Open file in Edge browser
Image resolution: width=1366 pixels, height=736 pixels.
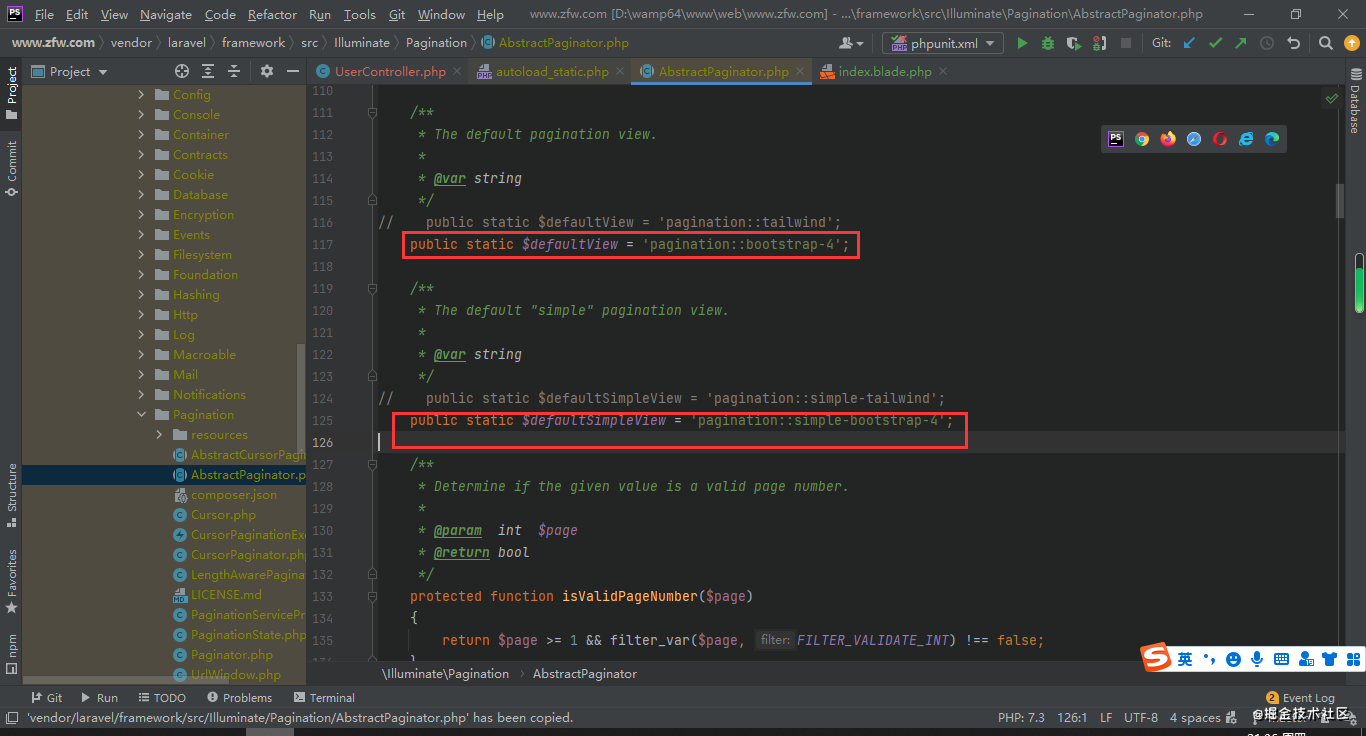[x=1272, y=139]
